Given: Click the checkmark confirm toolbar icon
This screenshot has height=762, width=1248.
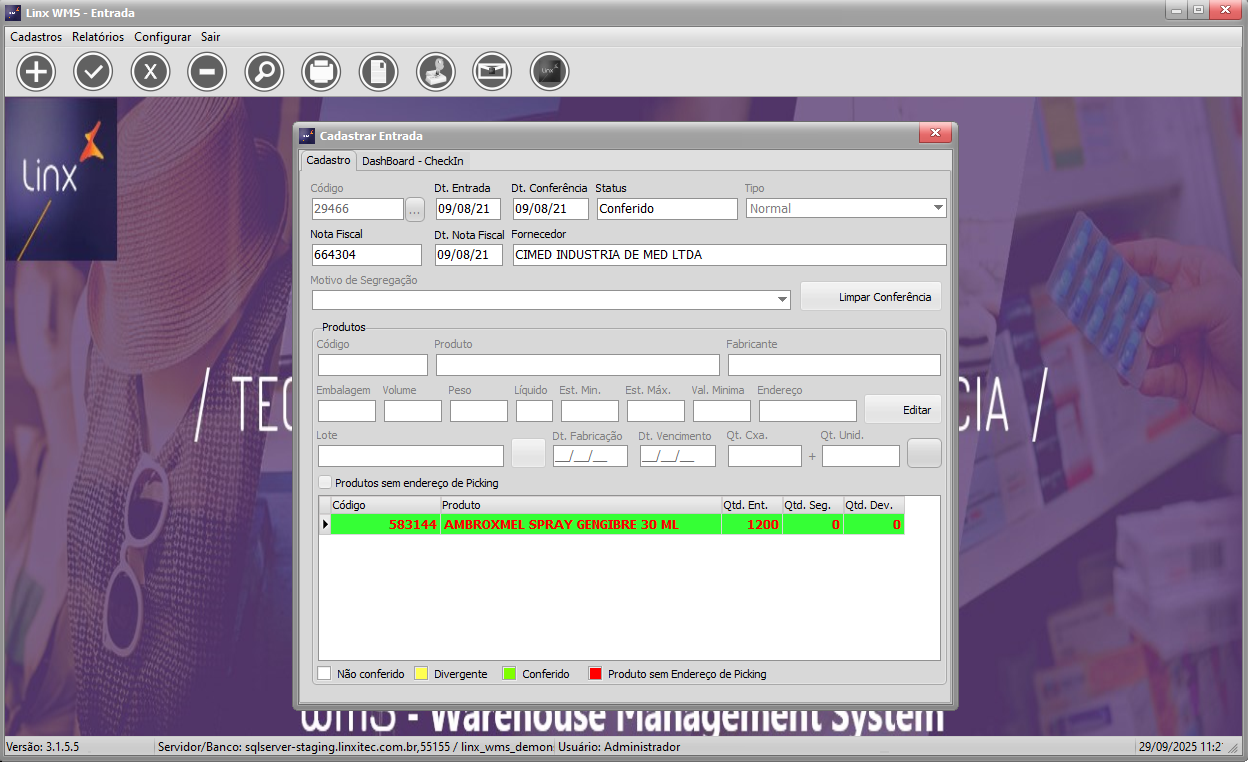Looking at the screenshot, I should click(93, 72).
